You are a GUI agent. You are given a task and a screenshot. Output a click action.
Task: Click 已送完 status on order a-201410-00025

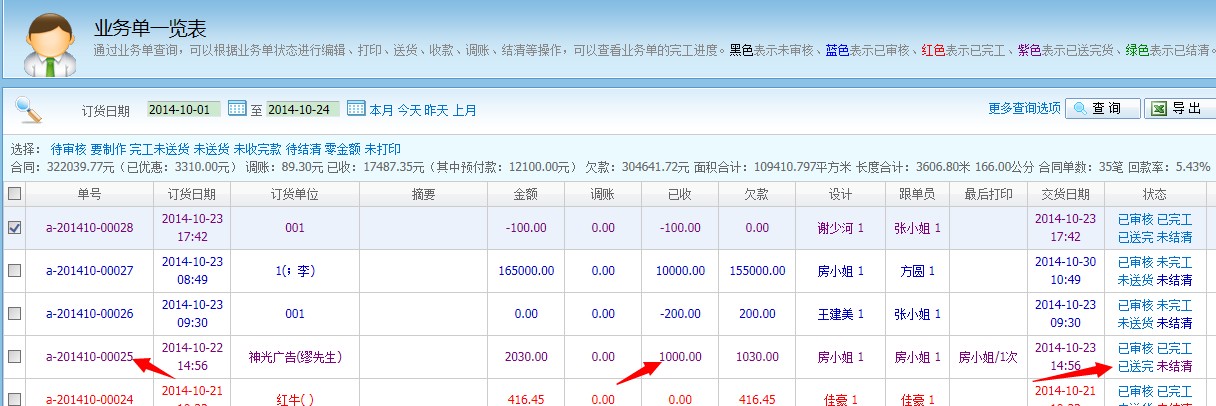click(x=1136, y=365)
